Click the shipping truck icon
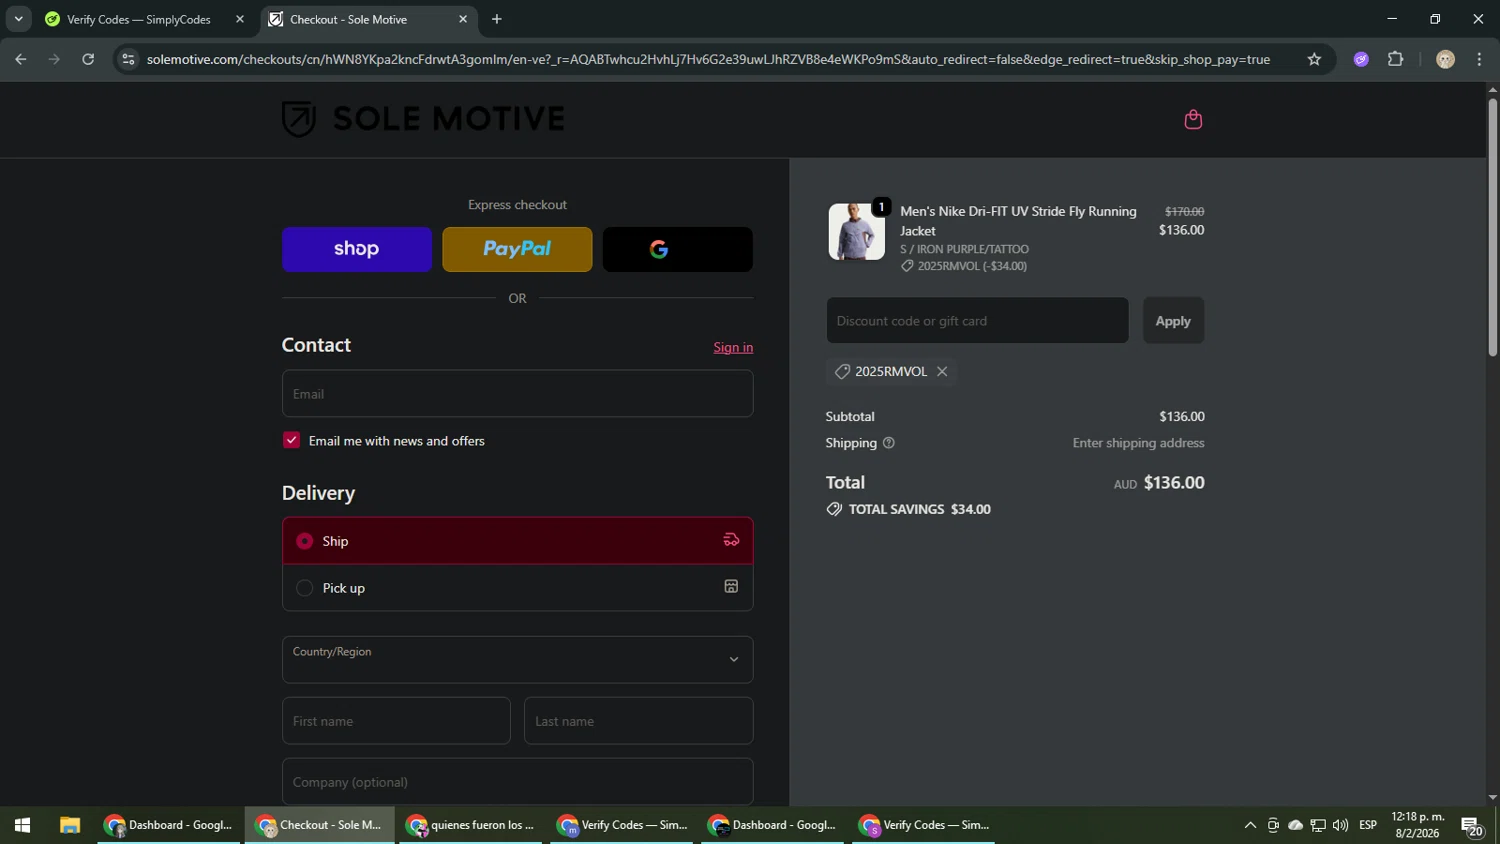Viewport: 1500px width, 844px height. 731,540
